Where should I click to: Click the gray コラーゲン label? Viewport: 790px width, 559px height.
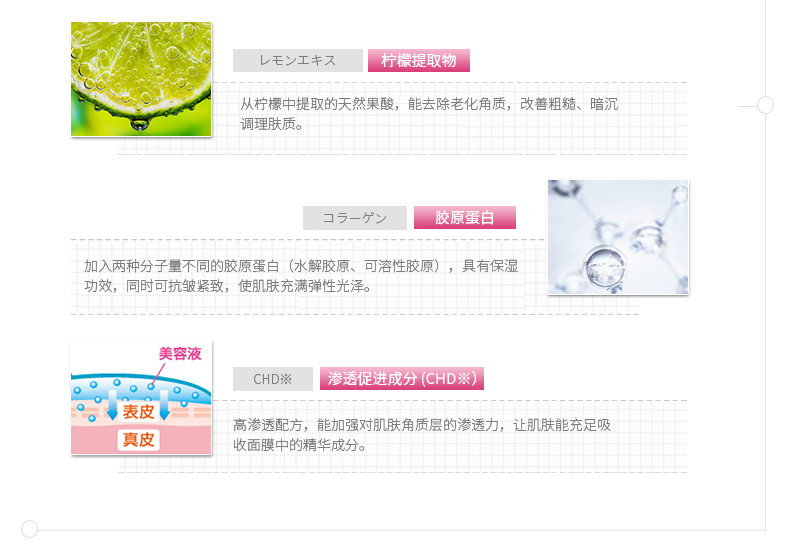pyautogui.click(x=355, y=218)
